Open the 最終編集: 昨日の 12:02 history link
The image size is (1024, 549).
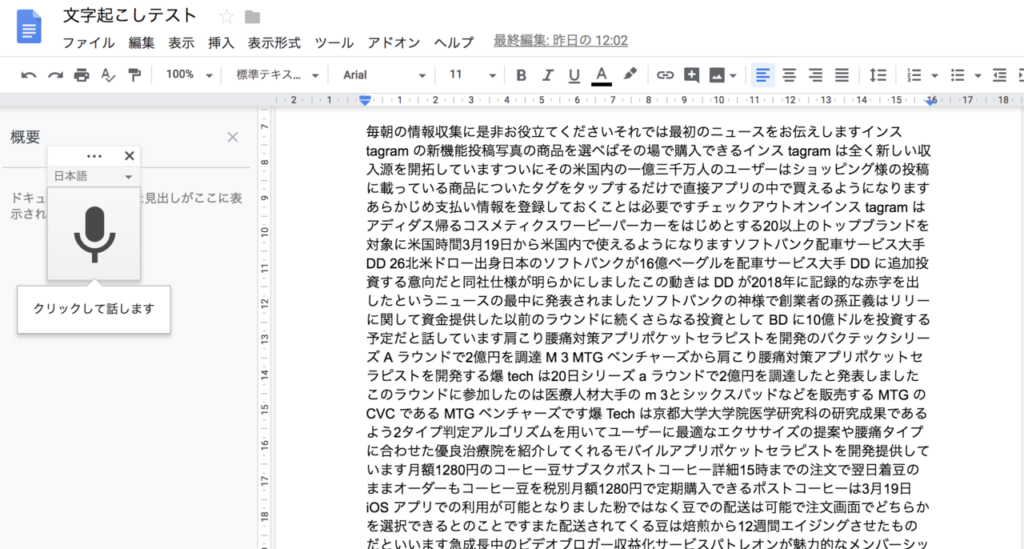pos(560,40)
